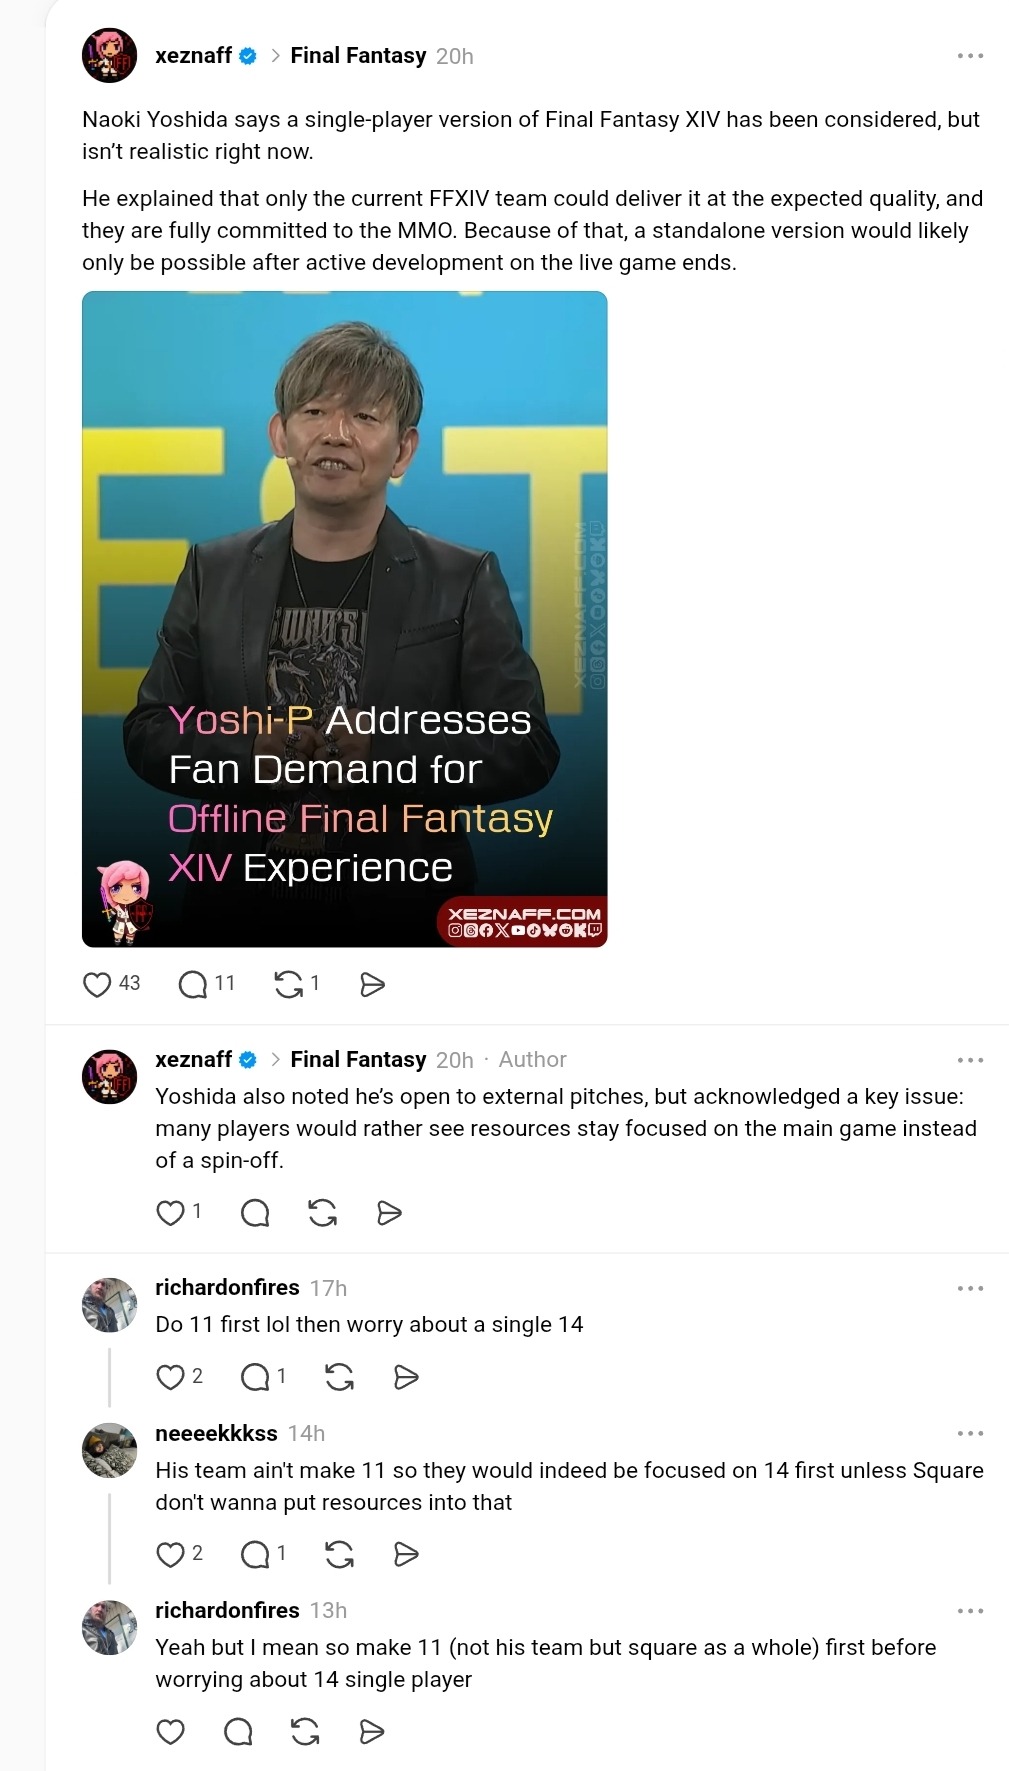
Task: Open richardonfires profile from 17h comment
Action: 227,1287
